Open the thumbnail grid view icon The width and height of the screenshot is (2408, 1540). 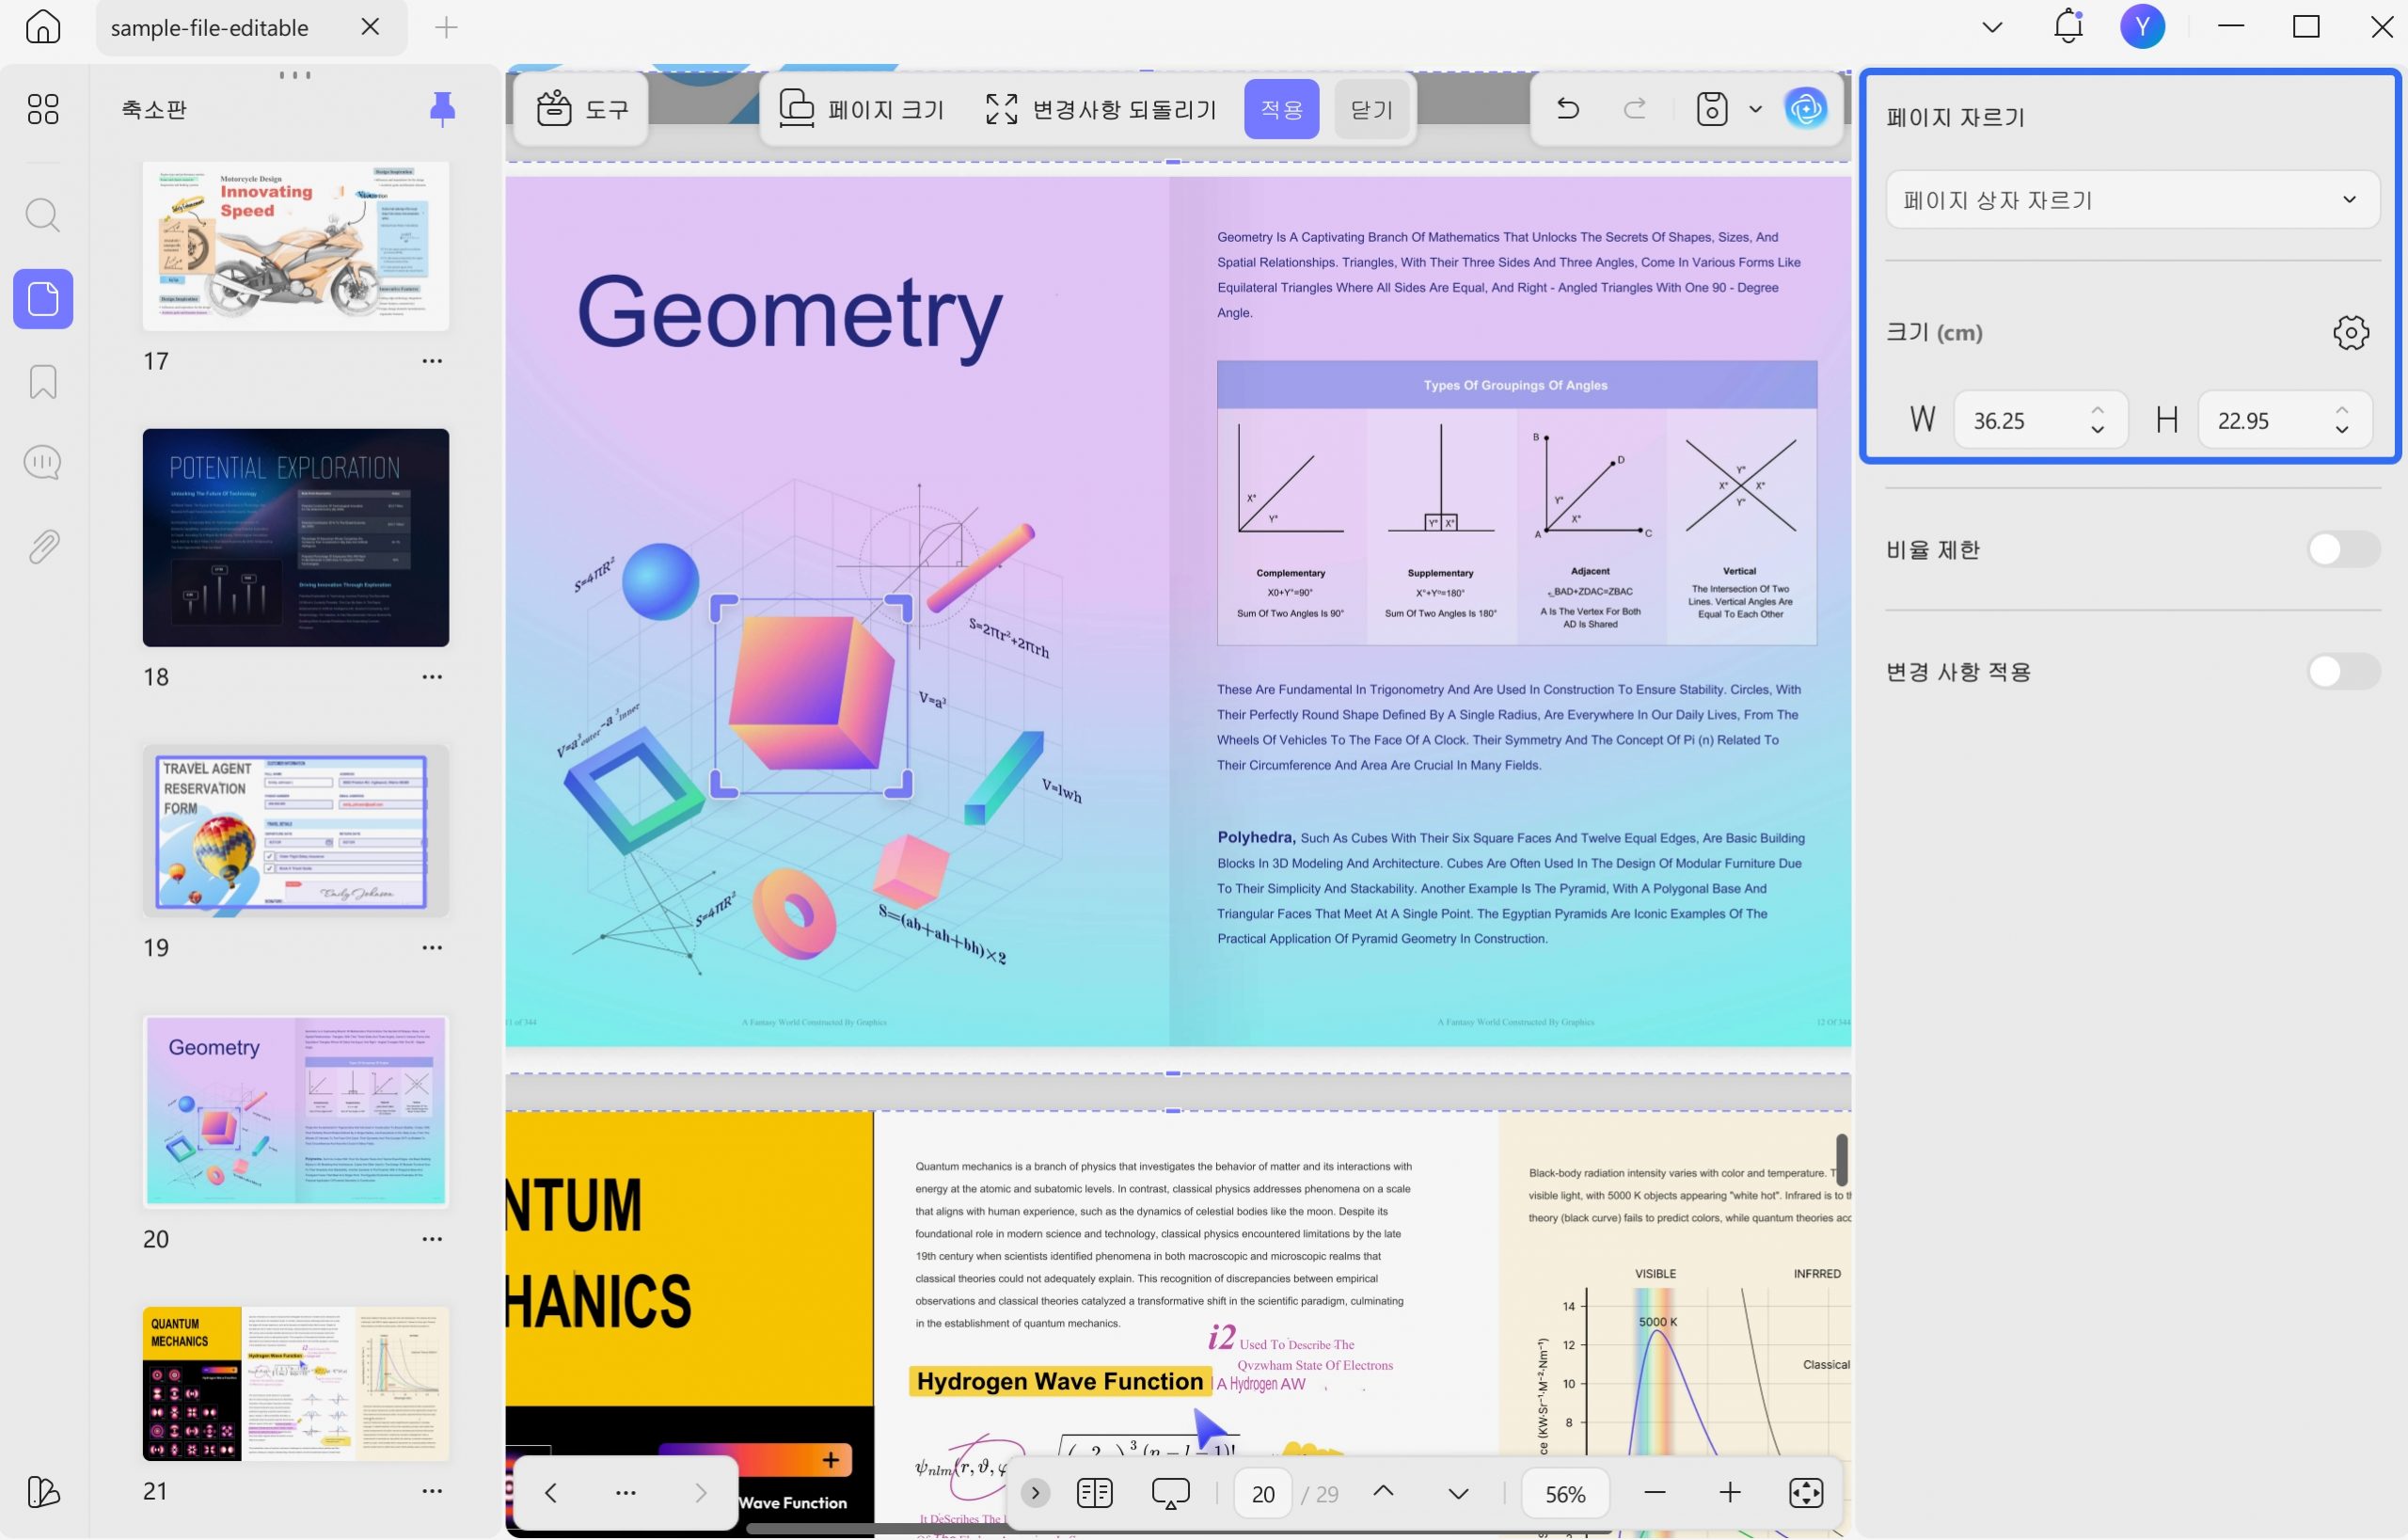43,109
